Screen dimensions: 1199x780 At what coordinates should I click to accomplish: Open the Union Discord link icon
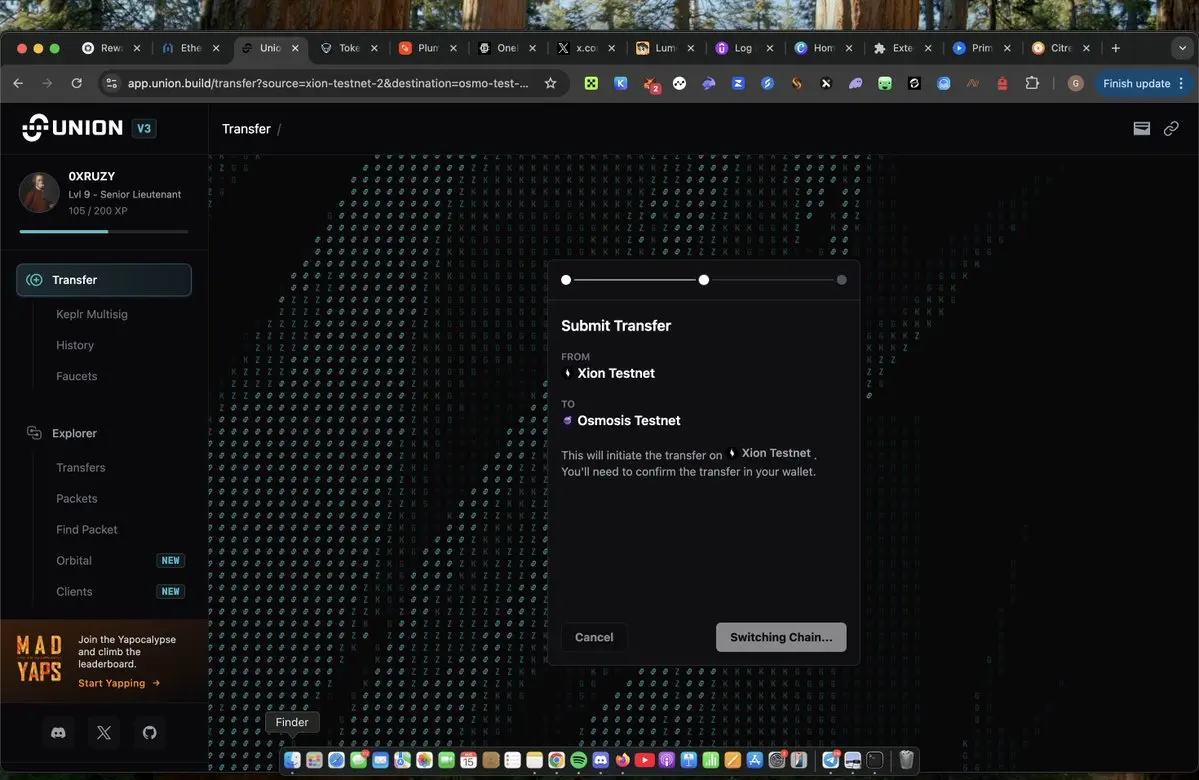pyautogui.click(x=58, y=733)
